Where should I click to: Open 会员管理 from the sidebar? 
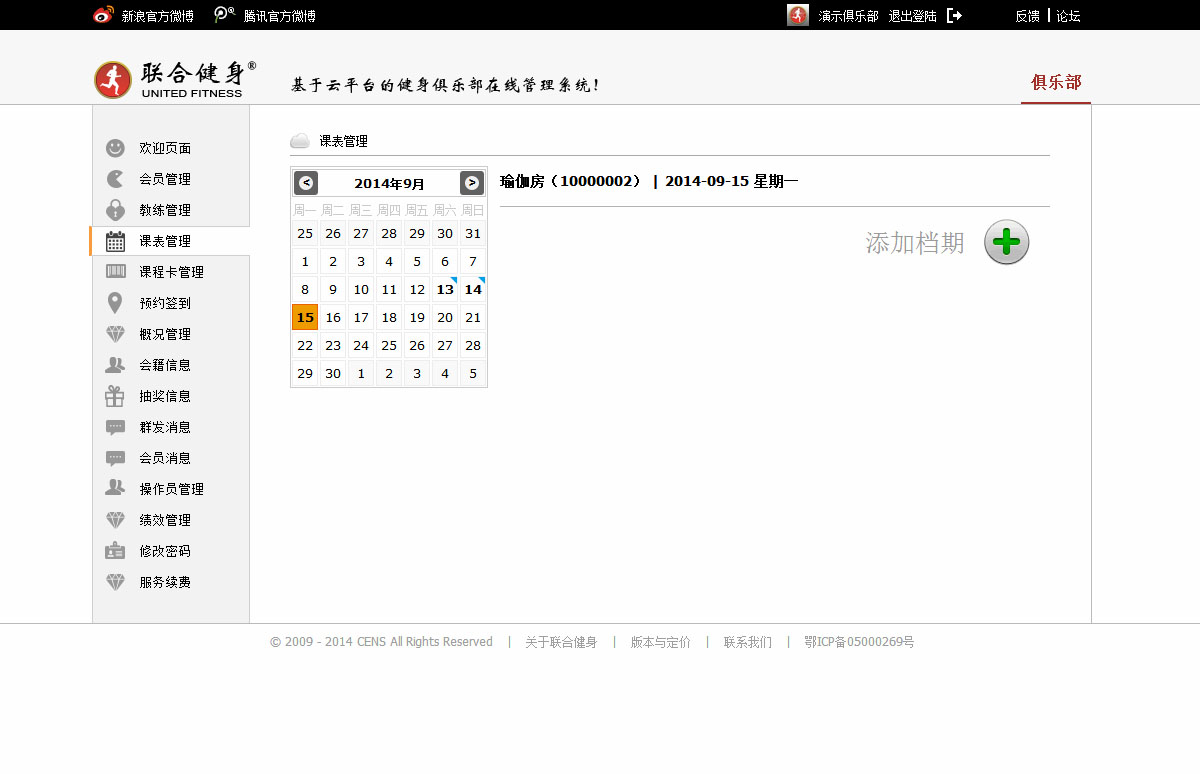pos(164,179)
